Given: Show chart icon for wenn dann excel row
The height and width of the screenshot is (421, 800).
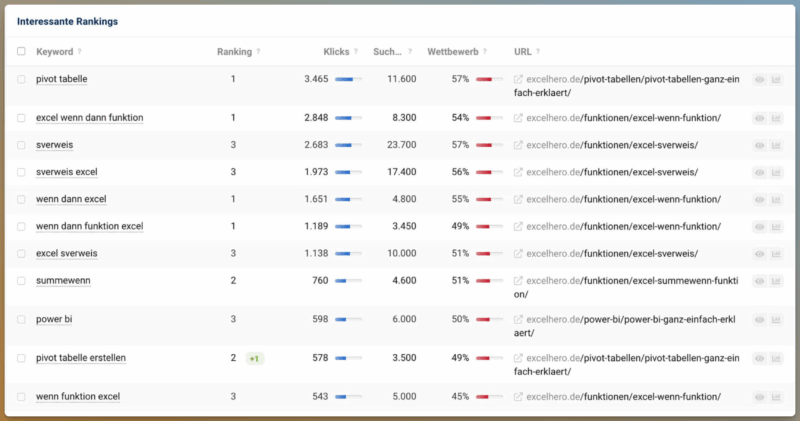Looking at the screenshot, I should (776, 200).
